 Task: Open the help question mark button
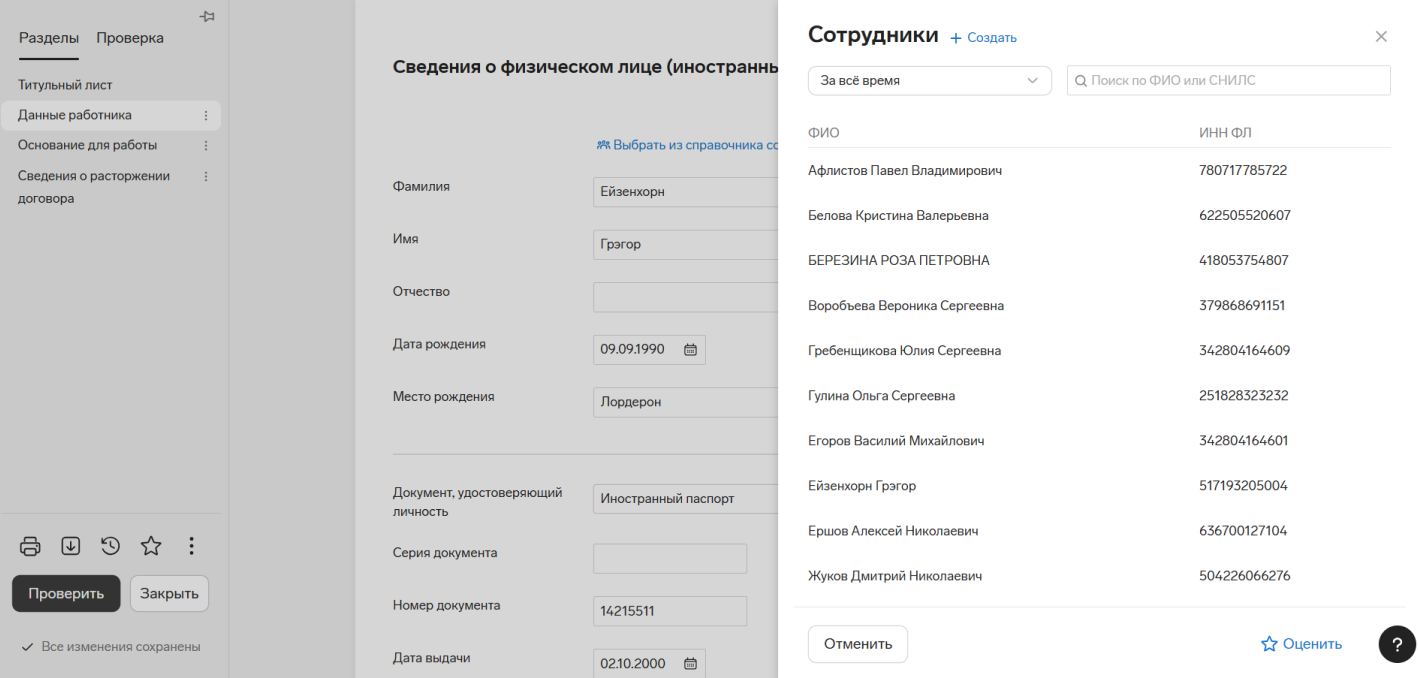point(1397,644)
